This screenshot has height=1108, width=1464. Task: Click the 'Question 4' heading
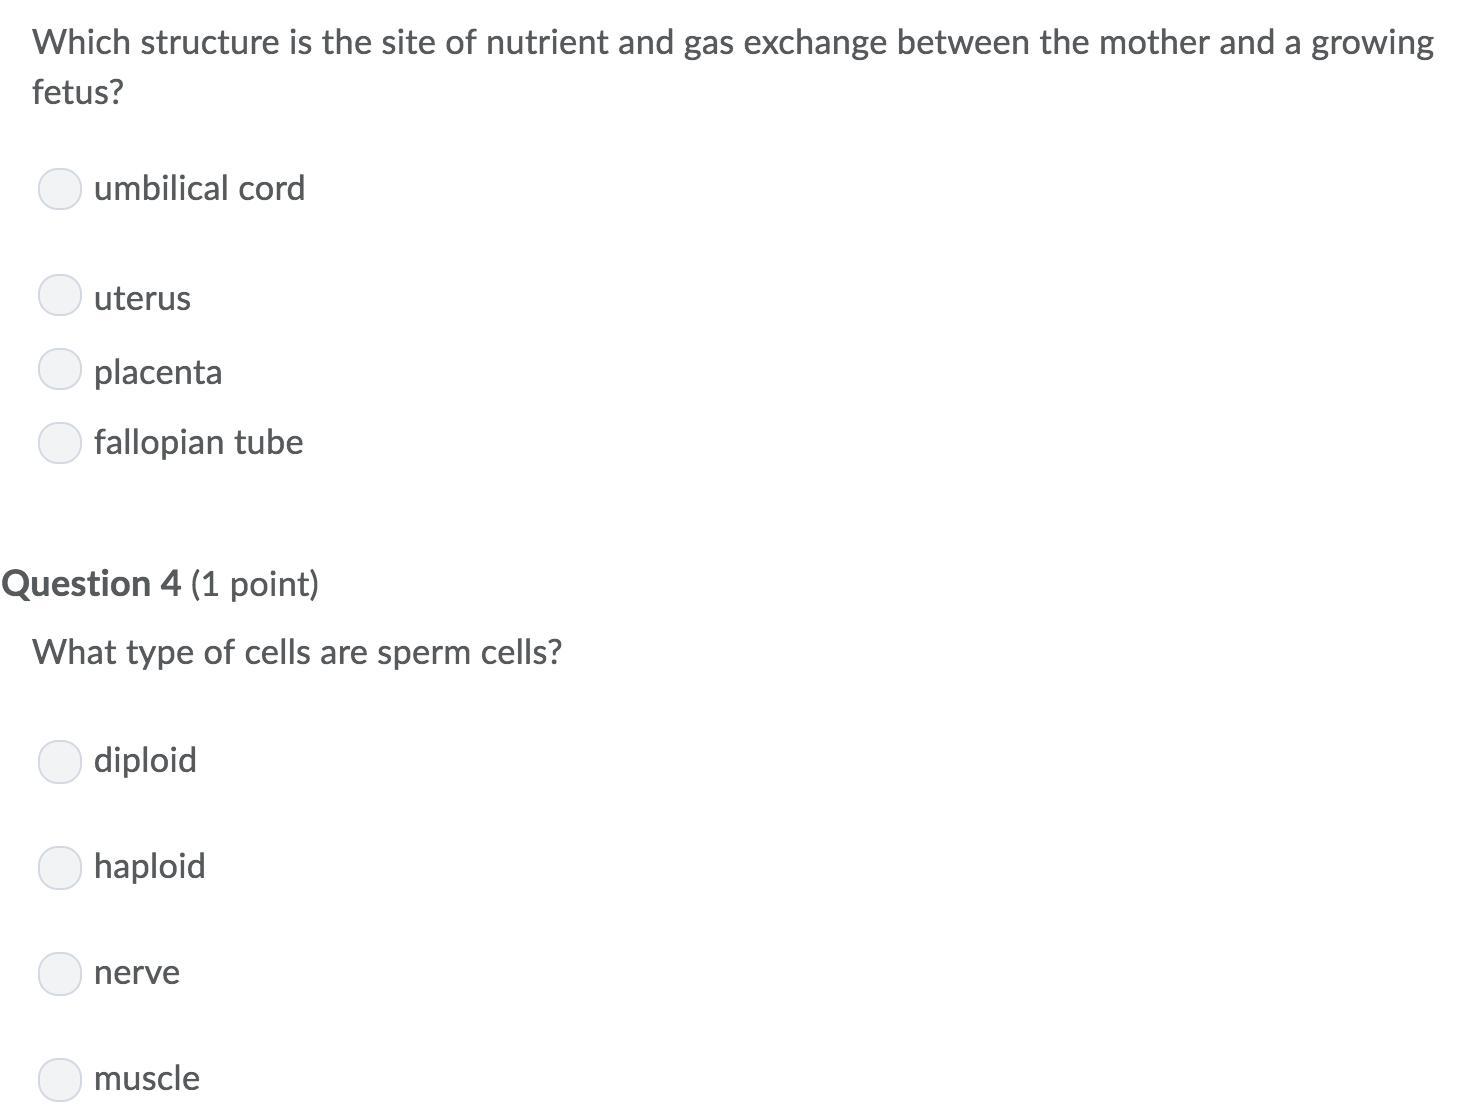(92, 583)
